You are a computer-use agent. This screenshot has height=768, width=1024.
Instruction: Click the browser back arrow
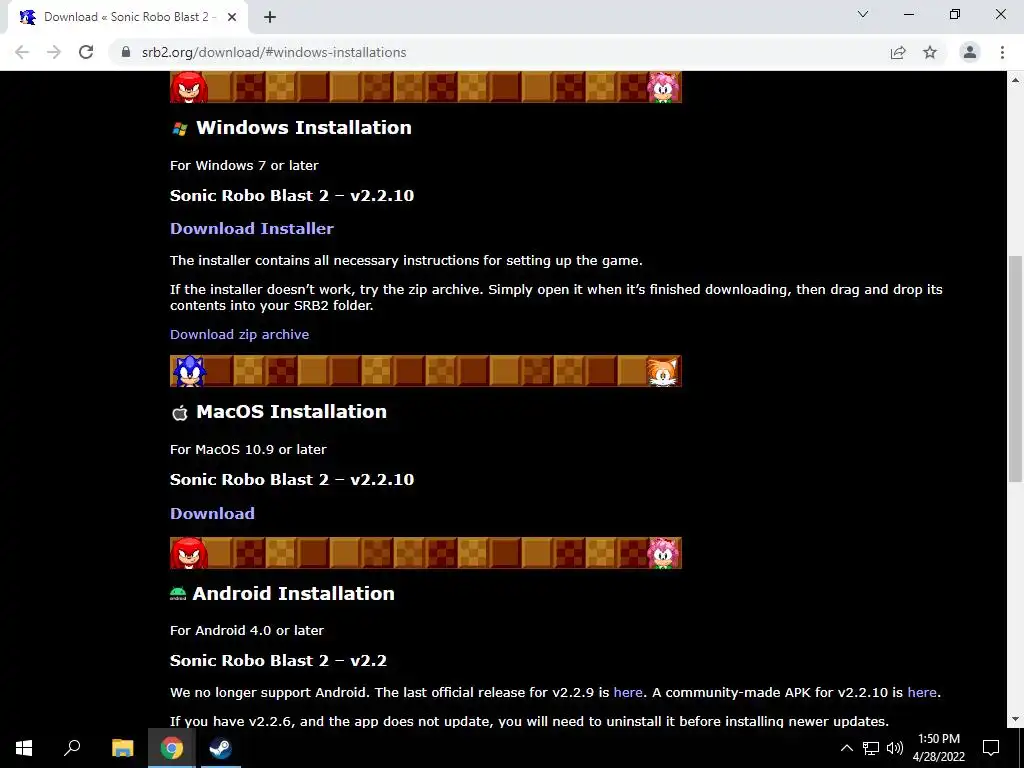pyautogui.click(x=22, y=52)
